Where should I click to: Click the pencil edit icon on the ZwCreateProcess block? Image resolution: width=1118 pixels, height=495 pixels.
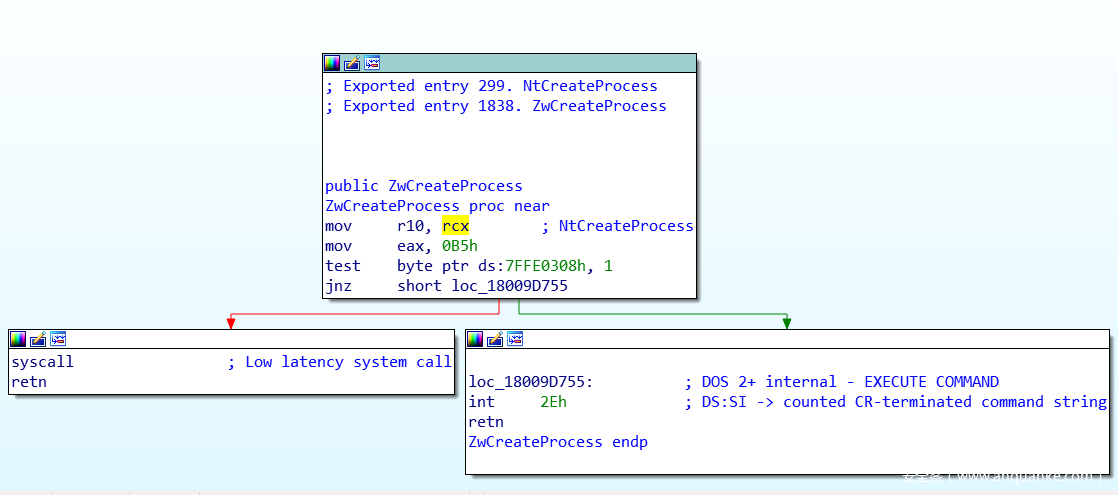tap(352, 63)
